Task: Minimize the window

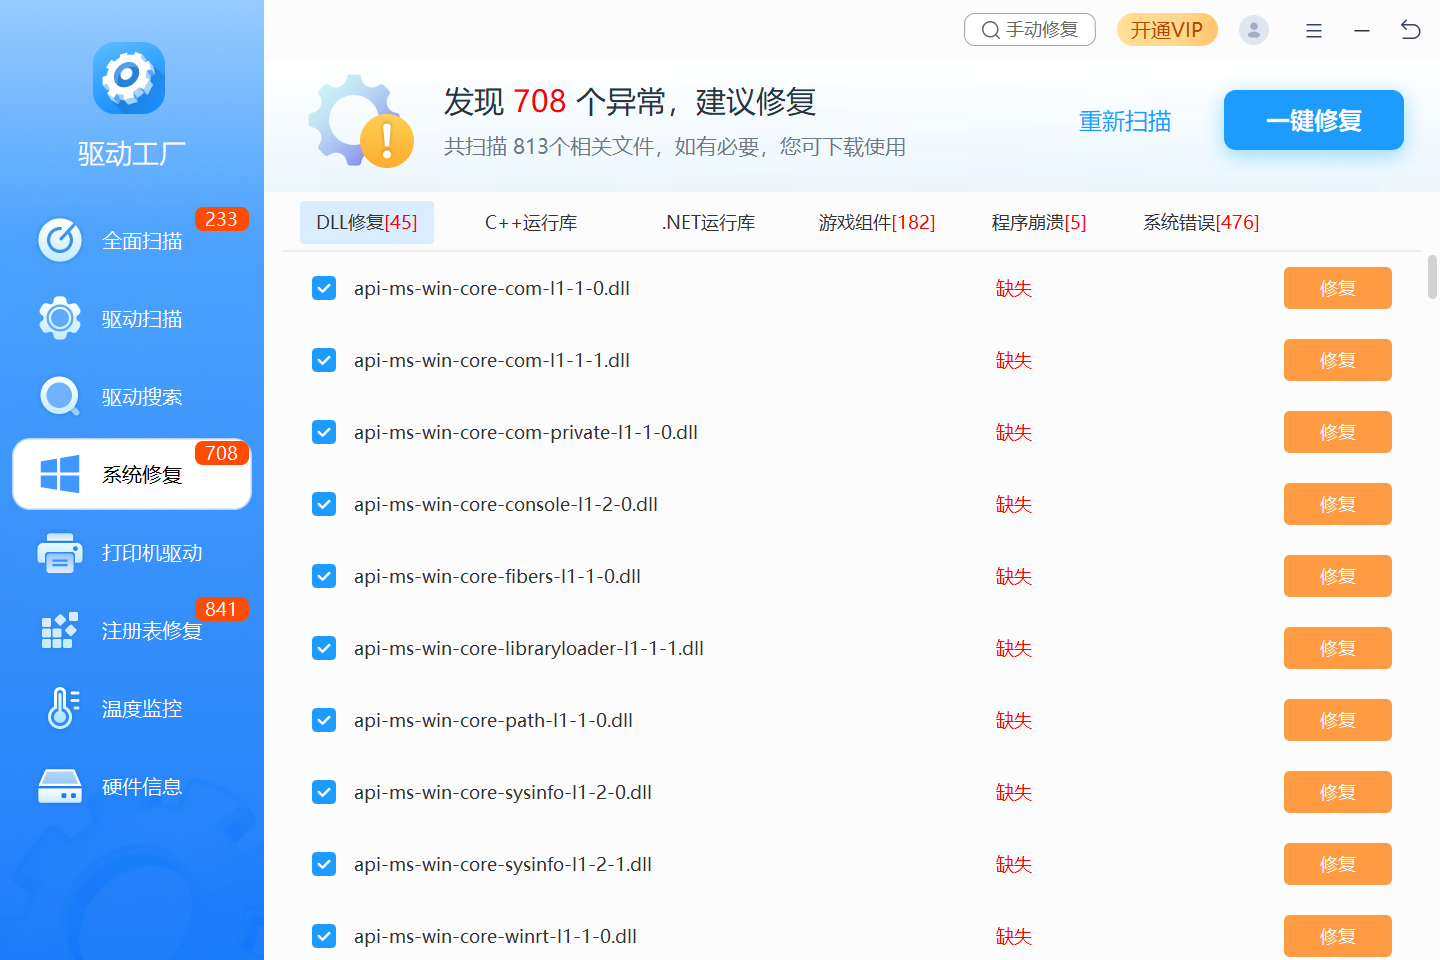Action: [1362, 31]
